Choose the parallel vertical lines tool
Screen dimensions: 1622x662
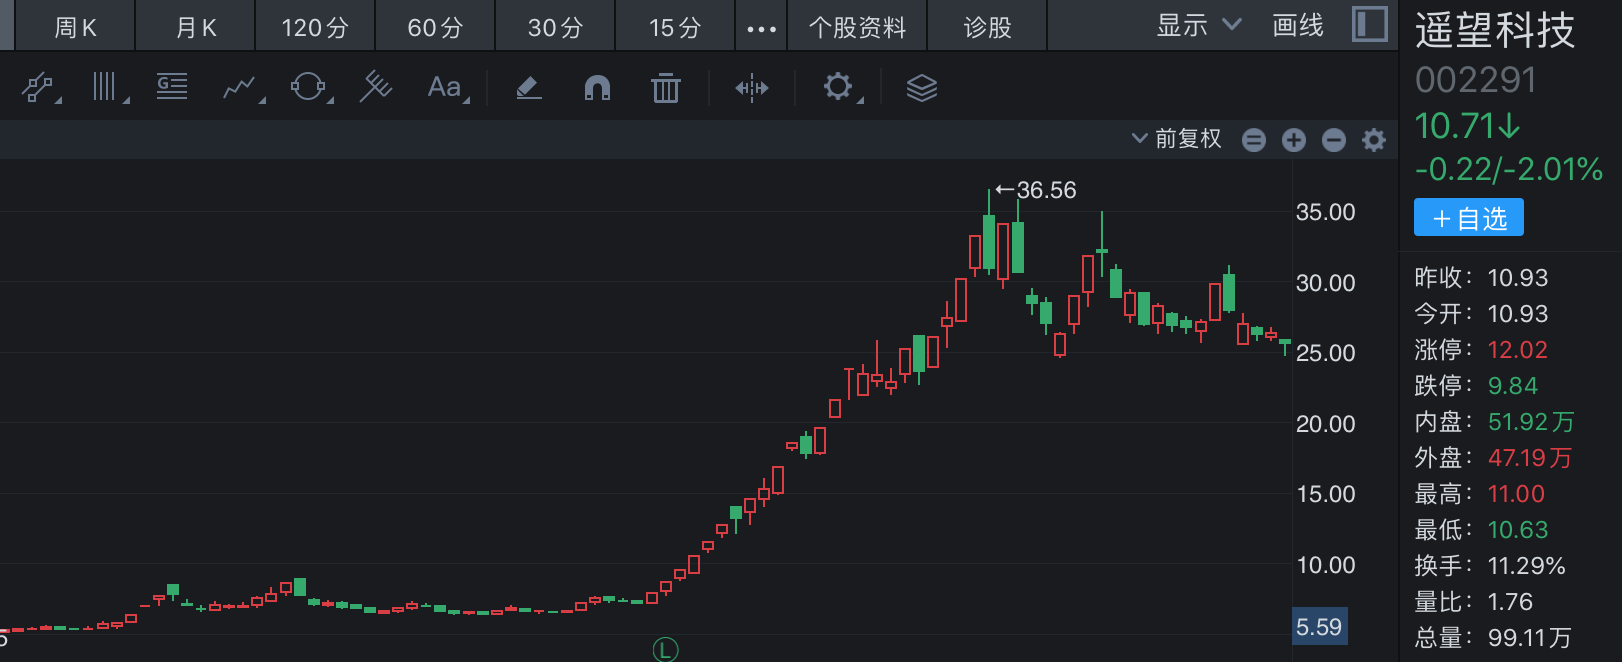[x=105, y=88]
